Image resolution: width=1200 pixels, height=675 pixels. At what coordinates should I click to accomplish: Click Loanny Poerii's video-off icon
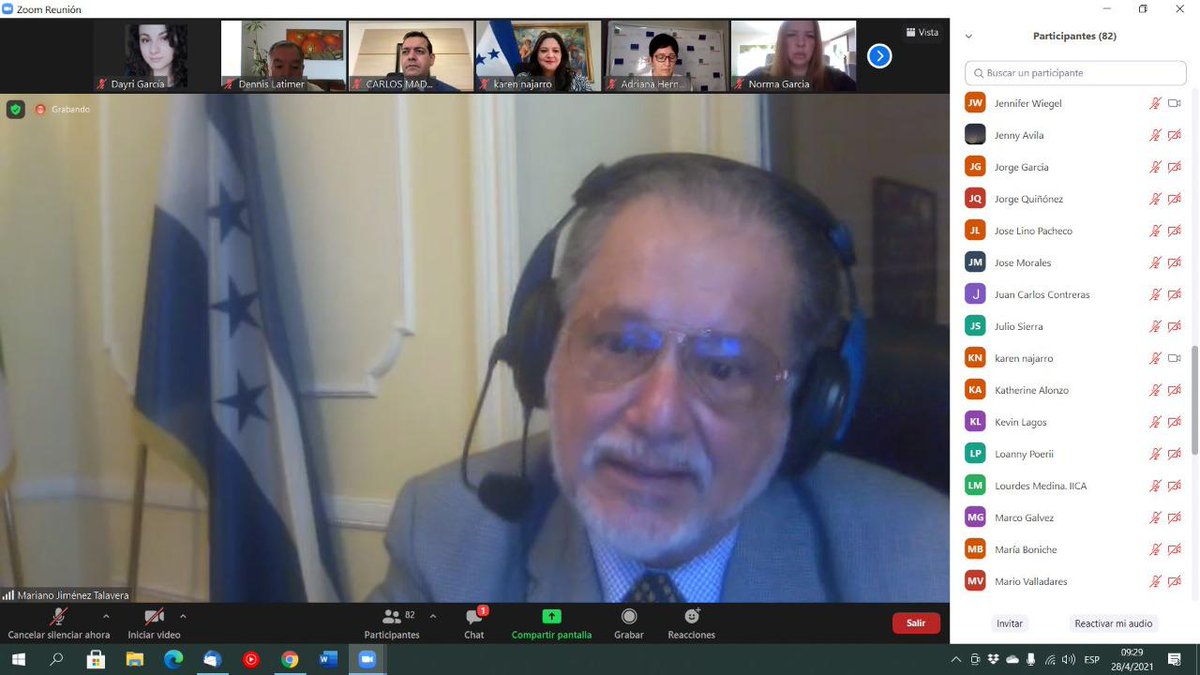(x=1175, y=454)
